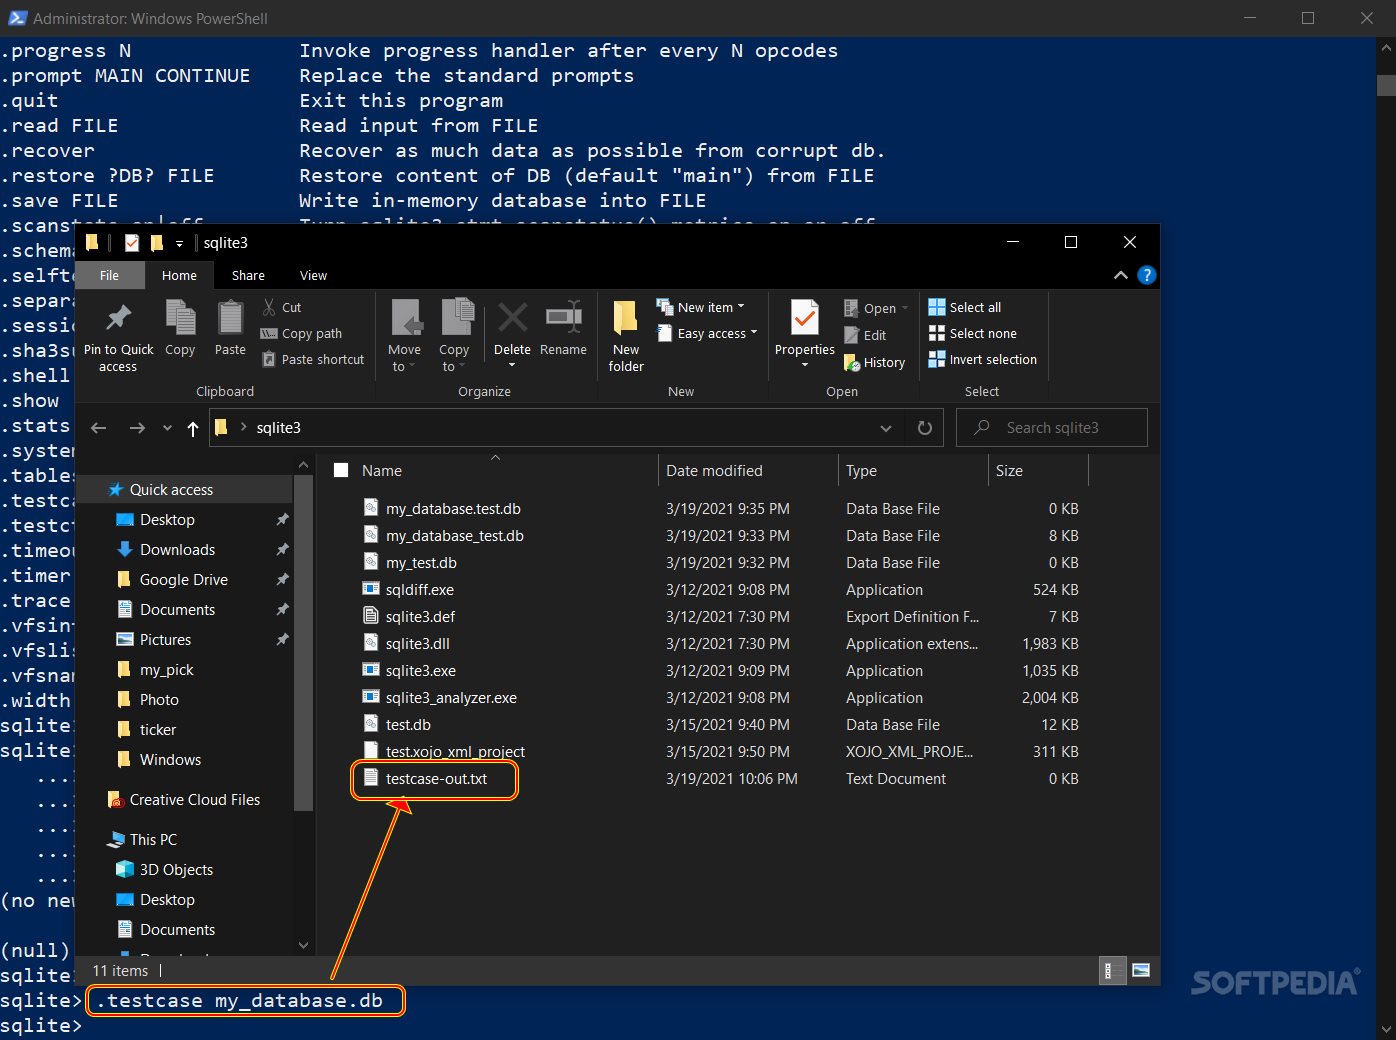Open the address bar history dropdown

(x=886, y=428)
